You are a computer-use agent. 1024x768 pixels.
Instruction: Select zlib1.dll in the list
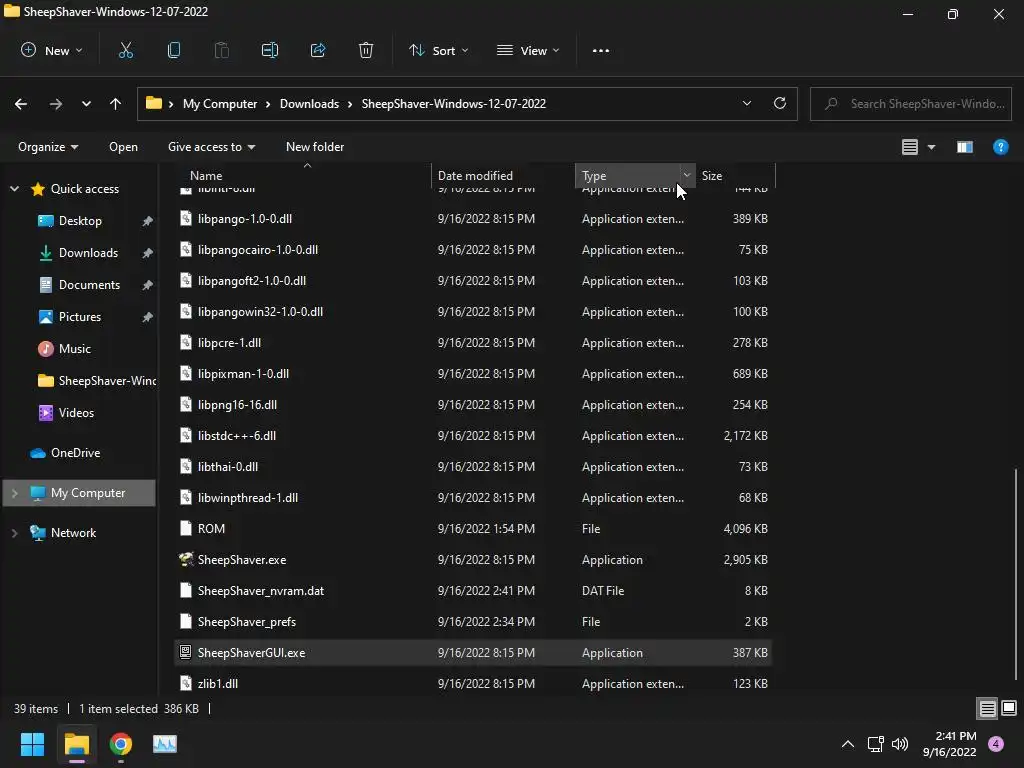[x=473, y=683]
